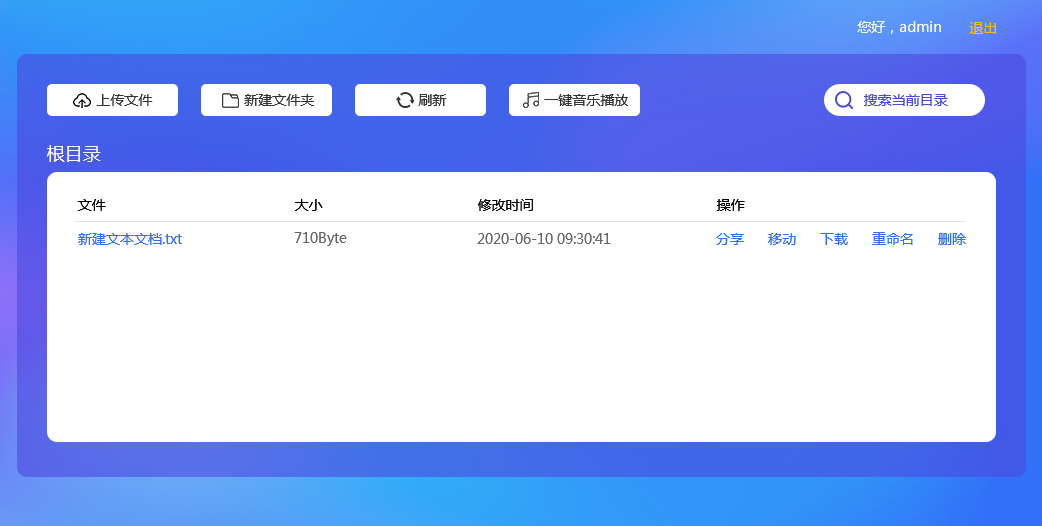Click the 您好，admin greeting
1042x526 pixels.
point(899,27)
